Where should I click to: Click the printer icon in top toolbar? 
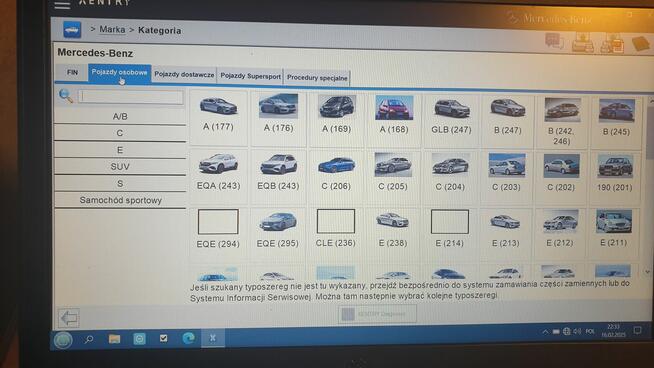tap(583, 42)
